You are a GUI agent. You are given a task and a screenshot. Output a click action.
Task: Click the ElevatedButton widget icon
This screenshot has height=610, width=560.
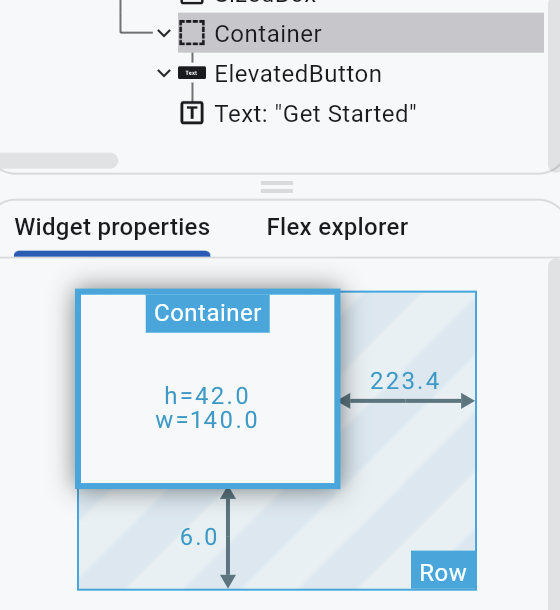click(x=192, y=73)
